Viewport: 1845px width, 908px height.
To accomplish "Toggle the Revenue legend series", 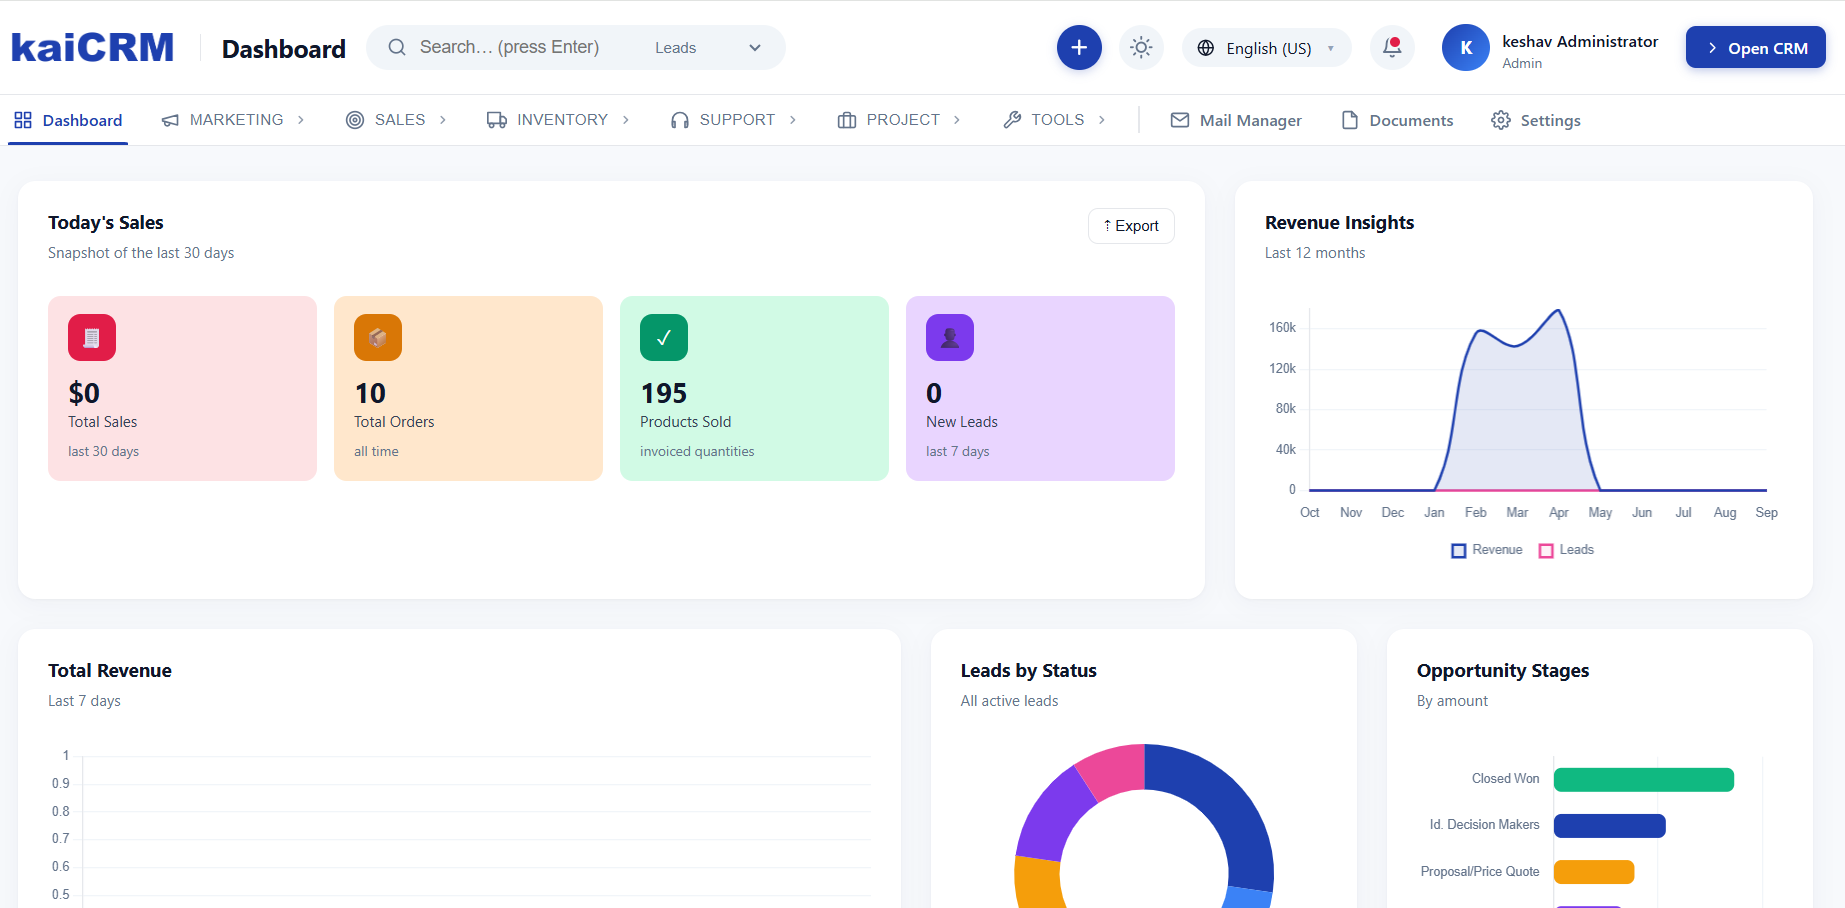I will 1487,550.
